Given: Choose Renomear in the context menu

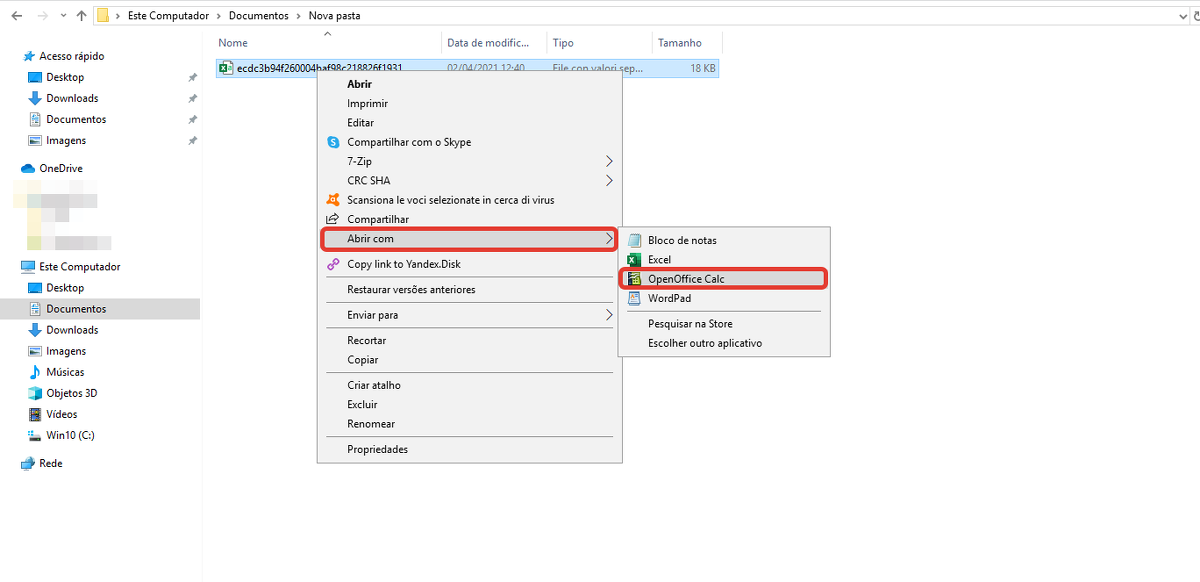Looking at the screenshot, I should pos(371,424).
